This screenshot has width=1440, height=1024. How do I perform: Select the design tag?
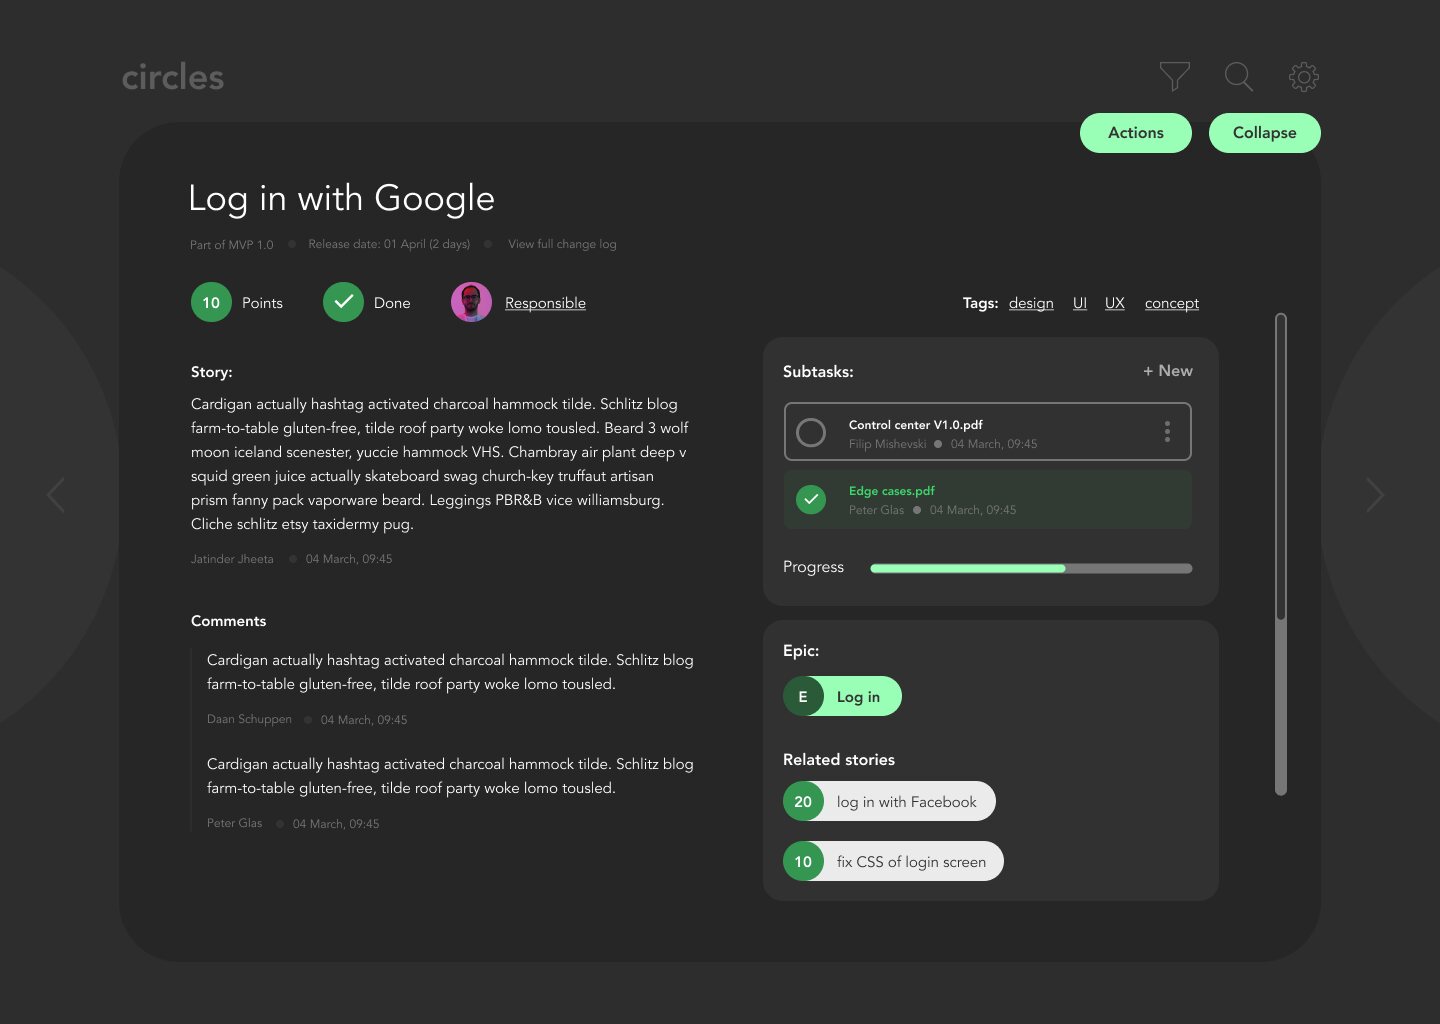click(1031, 303)
